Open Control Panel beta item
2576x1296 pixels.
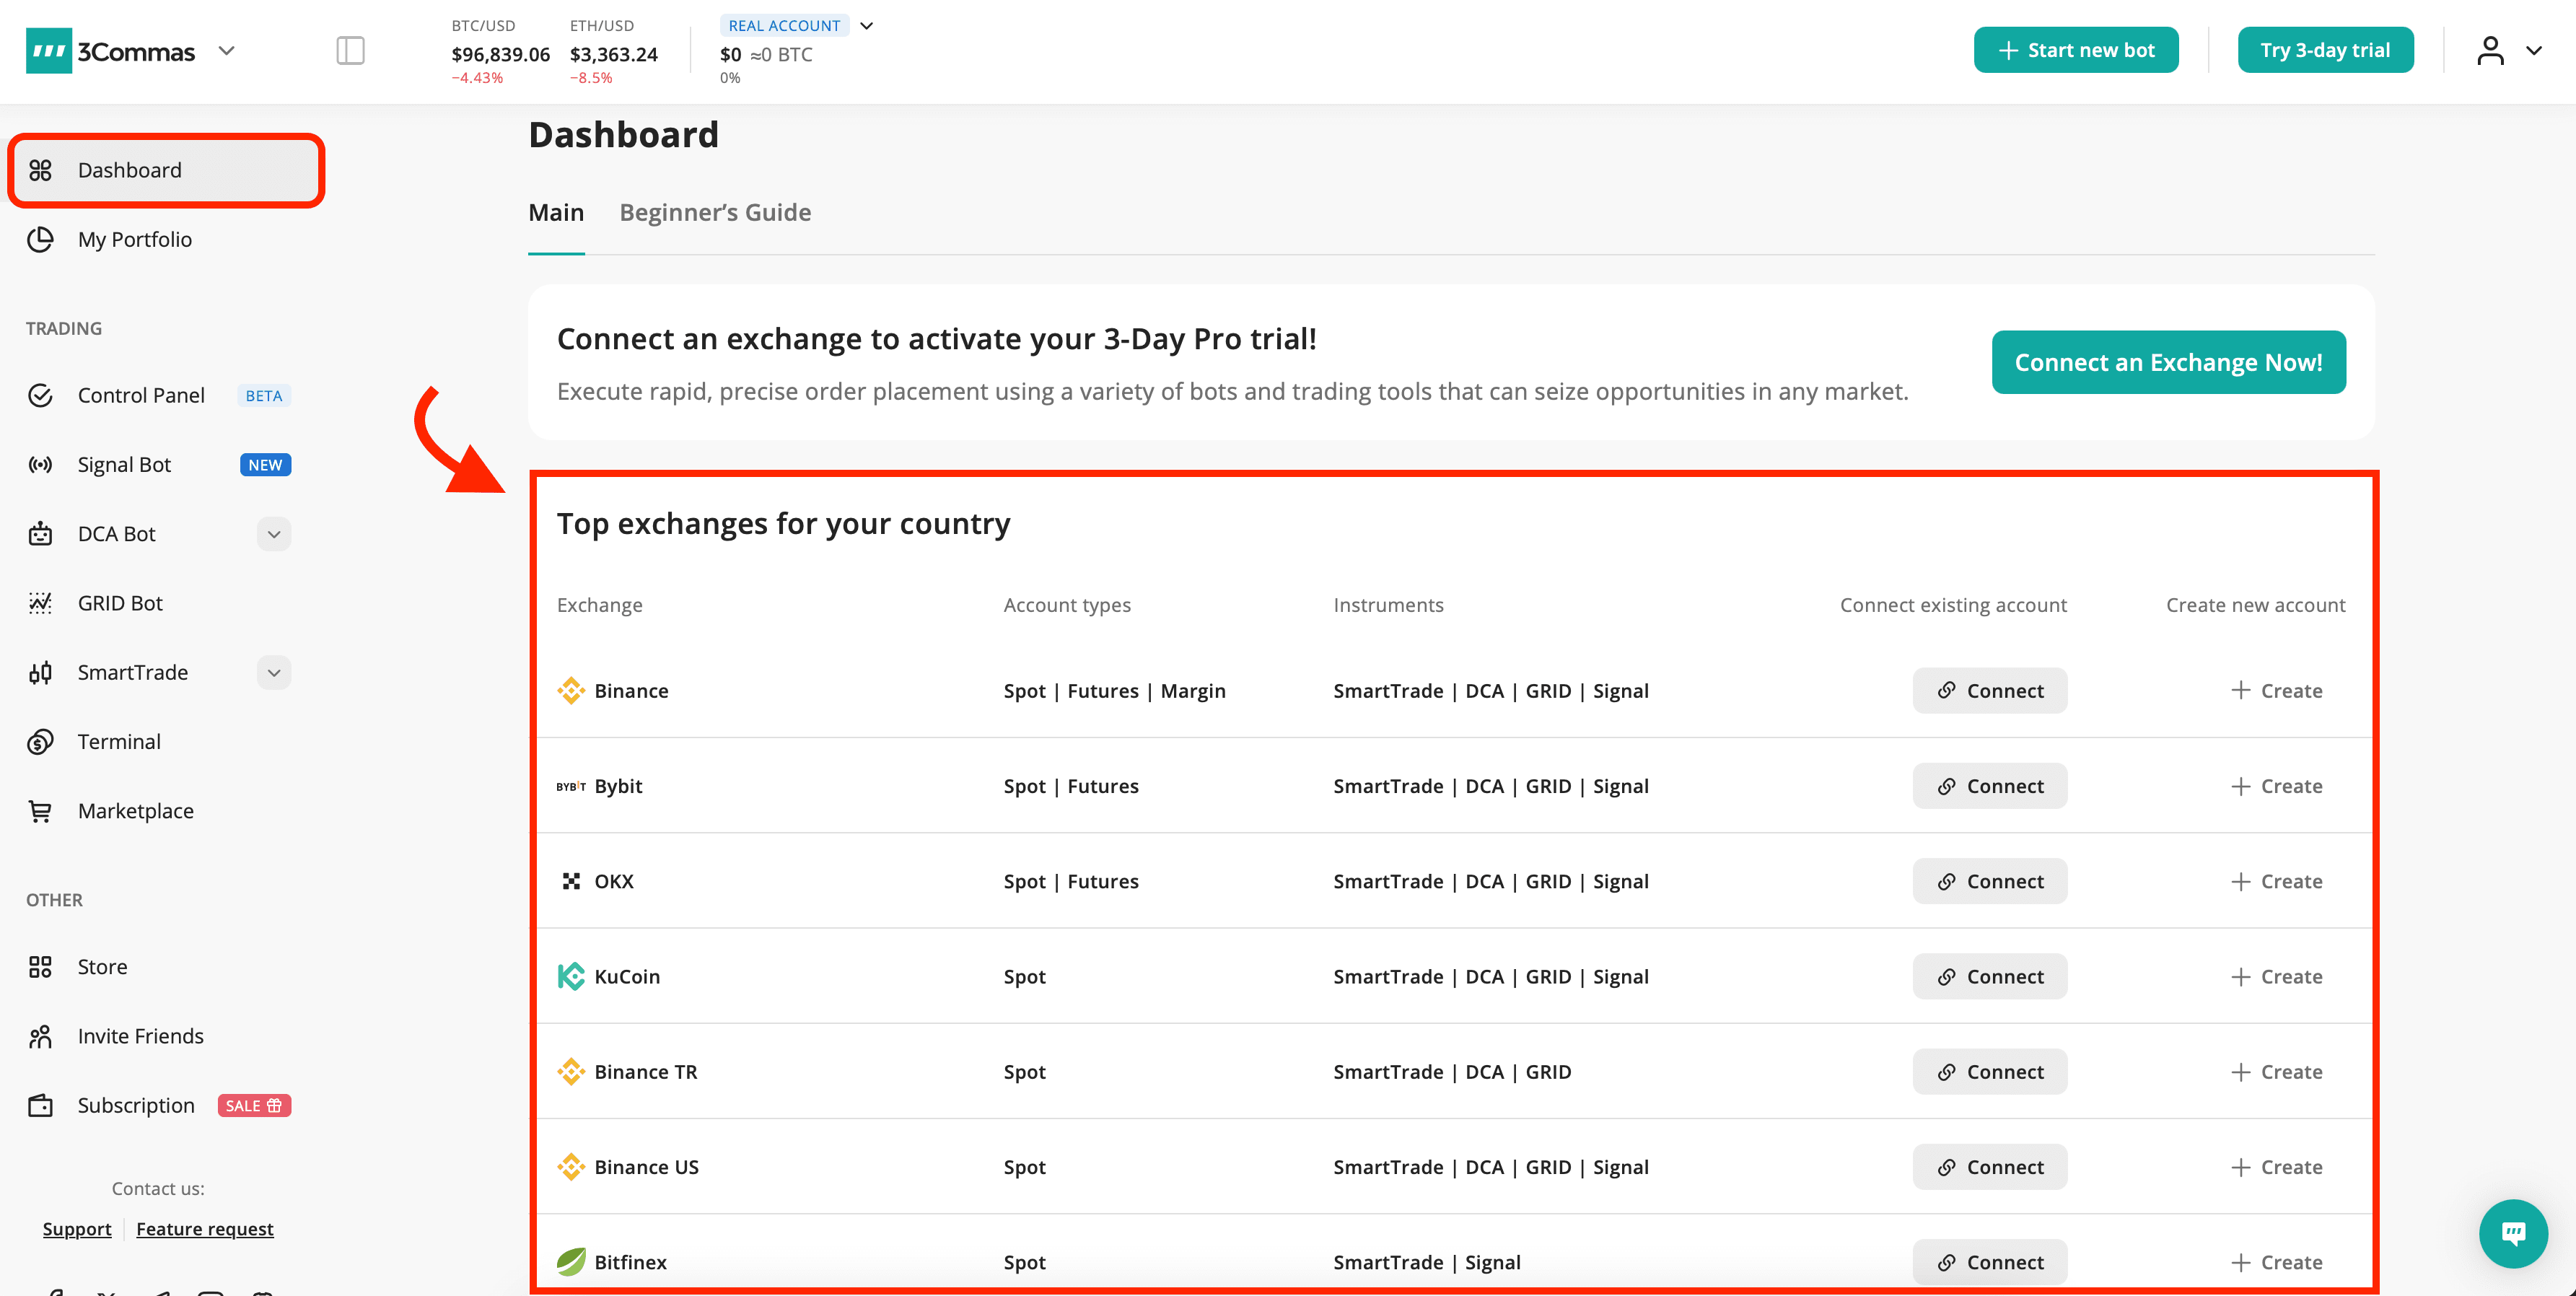pos(141,395)
